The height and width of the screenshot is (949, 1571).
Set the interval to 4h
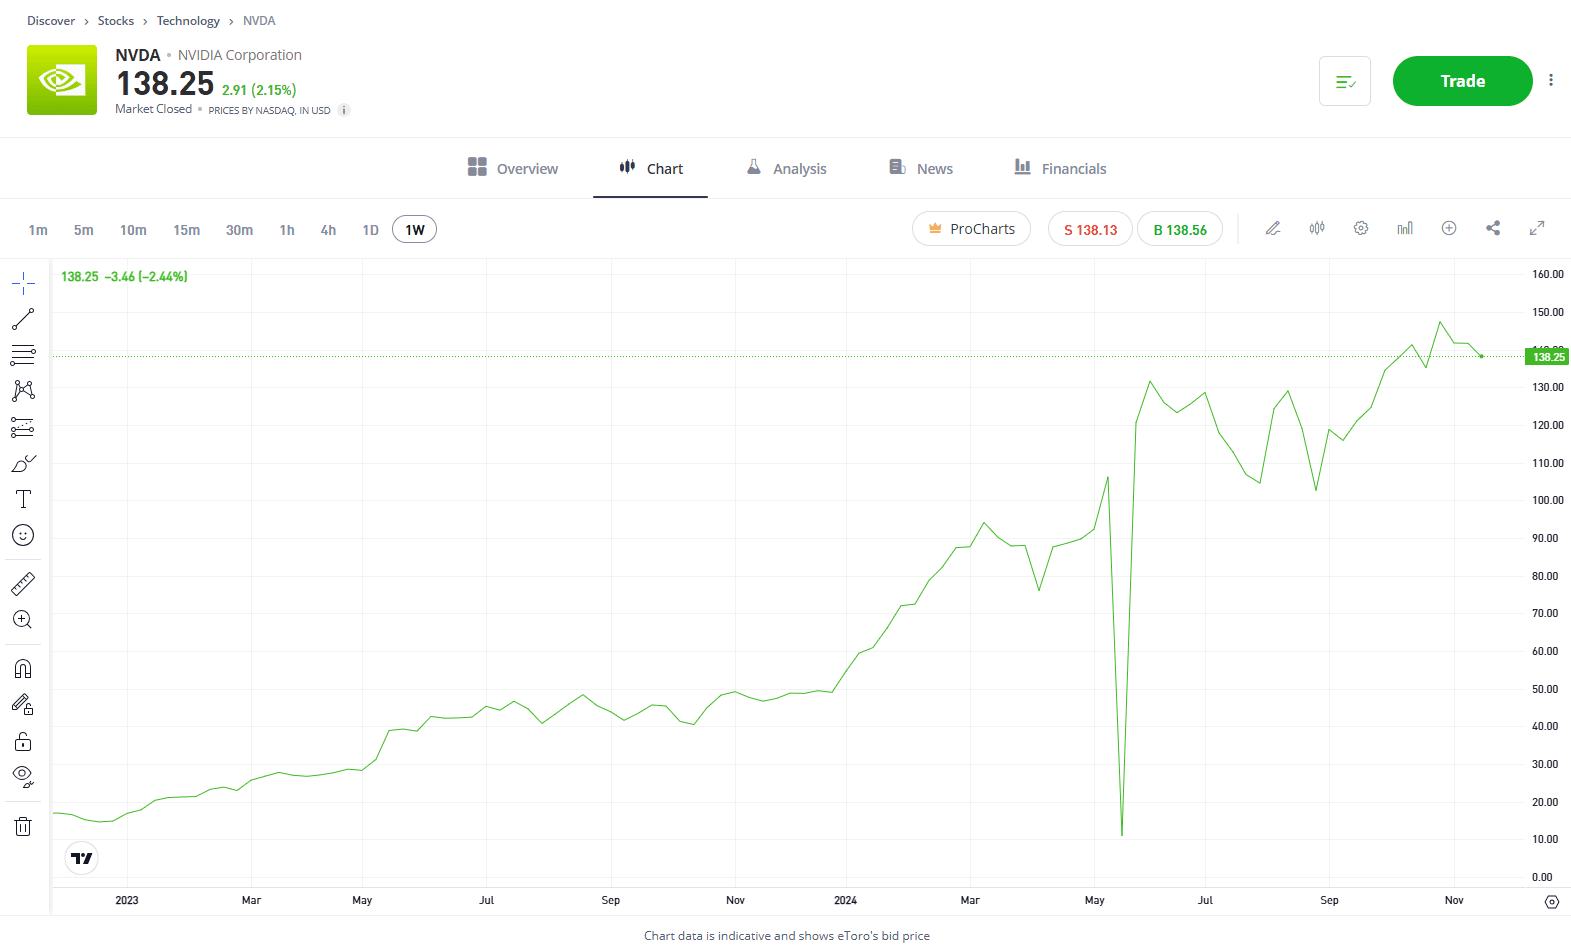(328, 230)
